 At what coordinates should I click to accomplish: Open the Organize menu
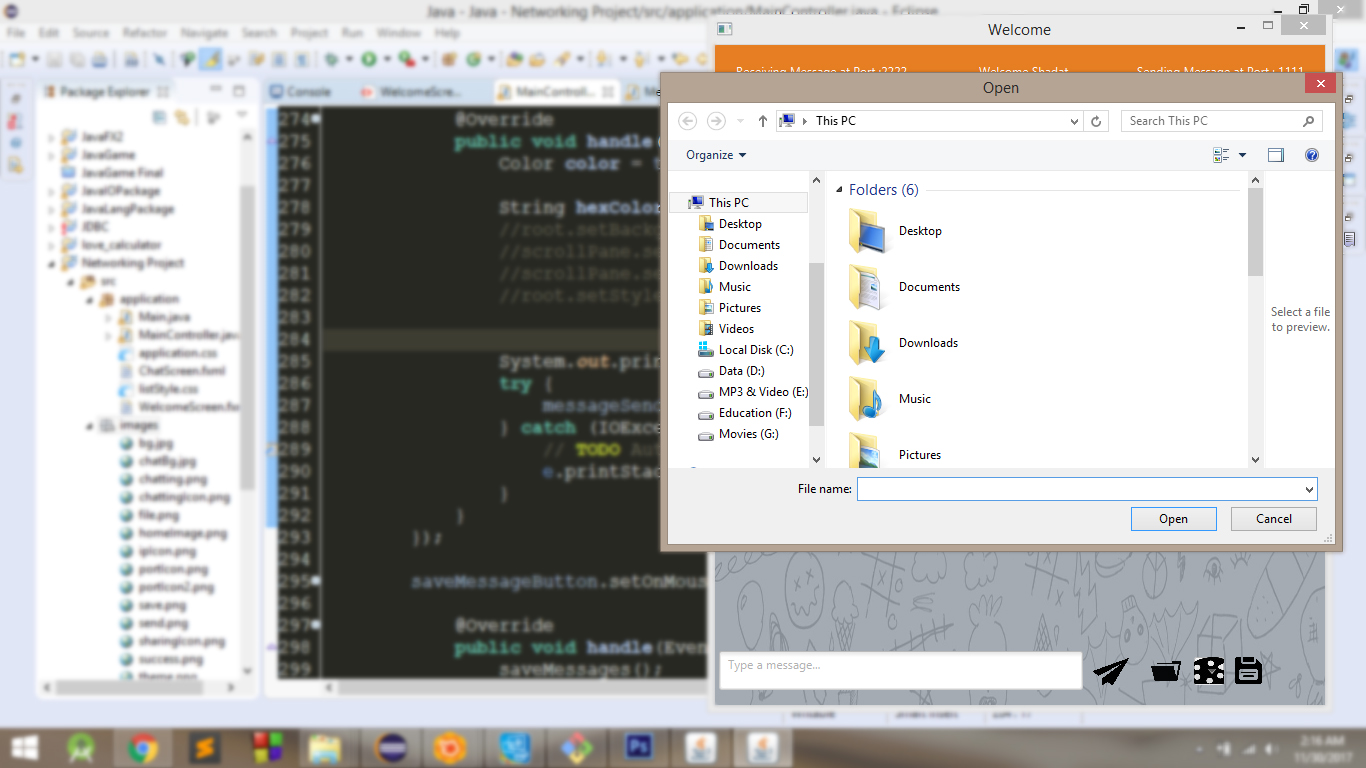716,155
